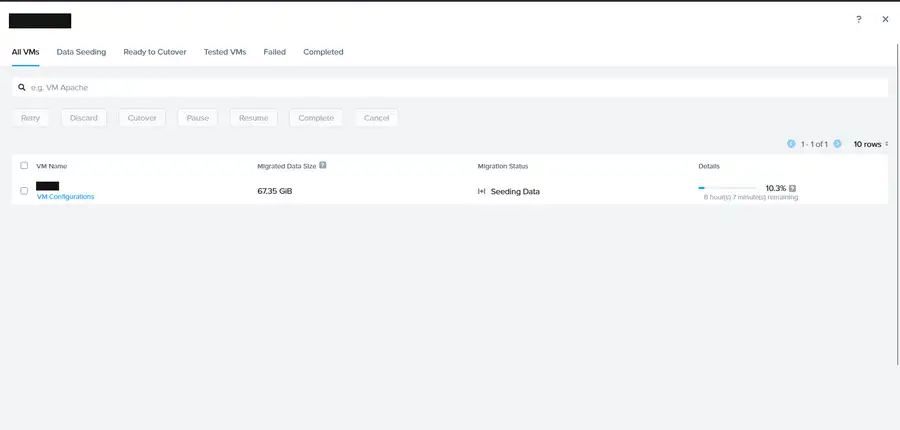
Task: Click the Details column header
Action: (709, 166)
